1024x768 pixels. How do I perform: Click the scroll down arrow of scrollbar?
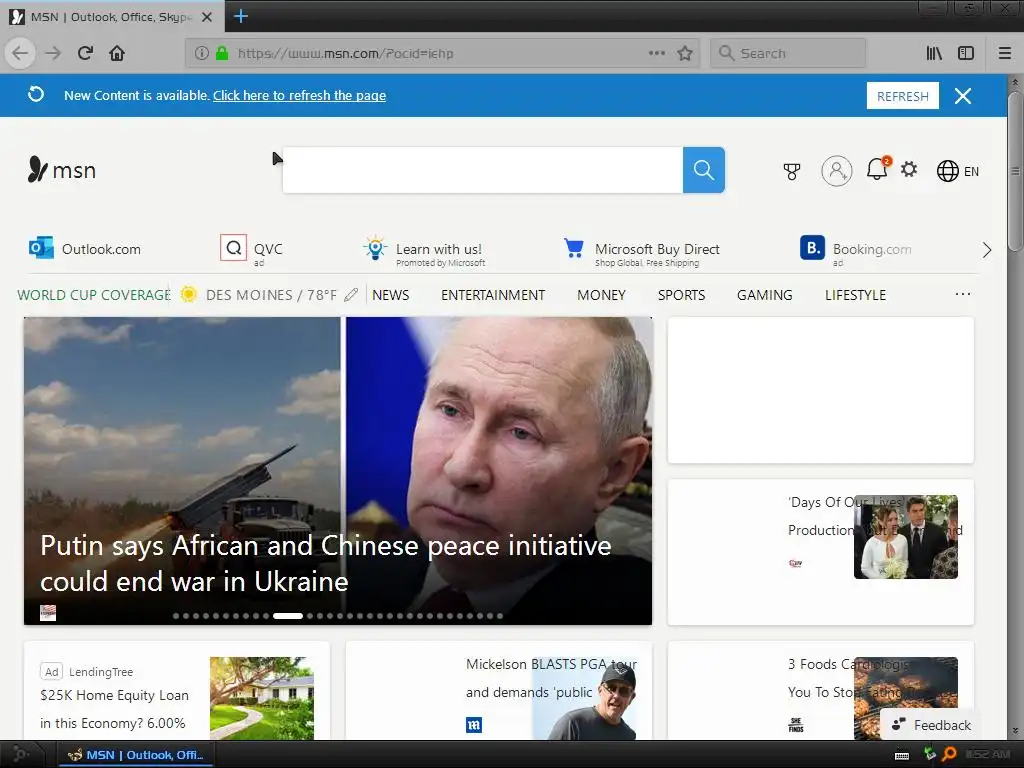(x=1015, y=731)
